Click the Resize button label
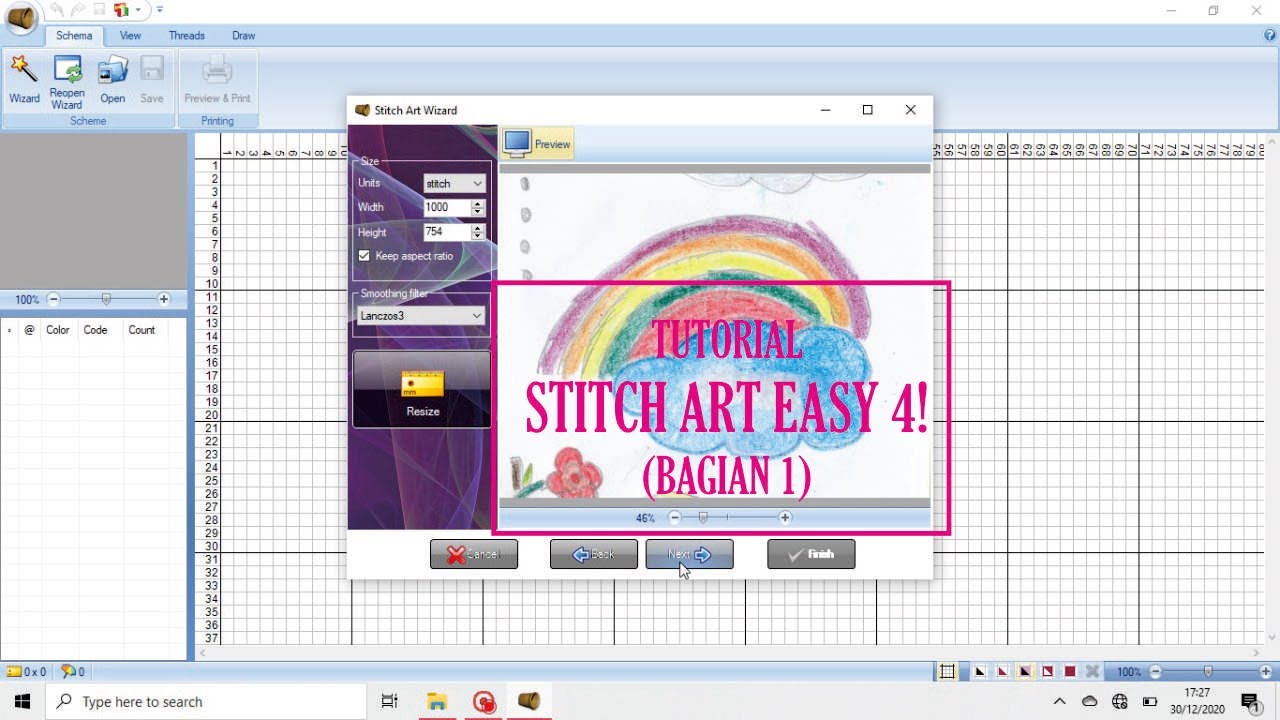The width and height of the screenshot is (1280, 720). pyautogui.click(x=423, y=411)
